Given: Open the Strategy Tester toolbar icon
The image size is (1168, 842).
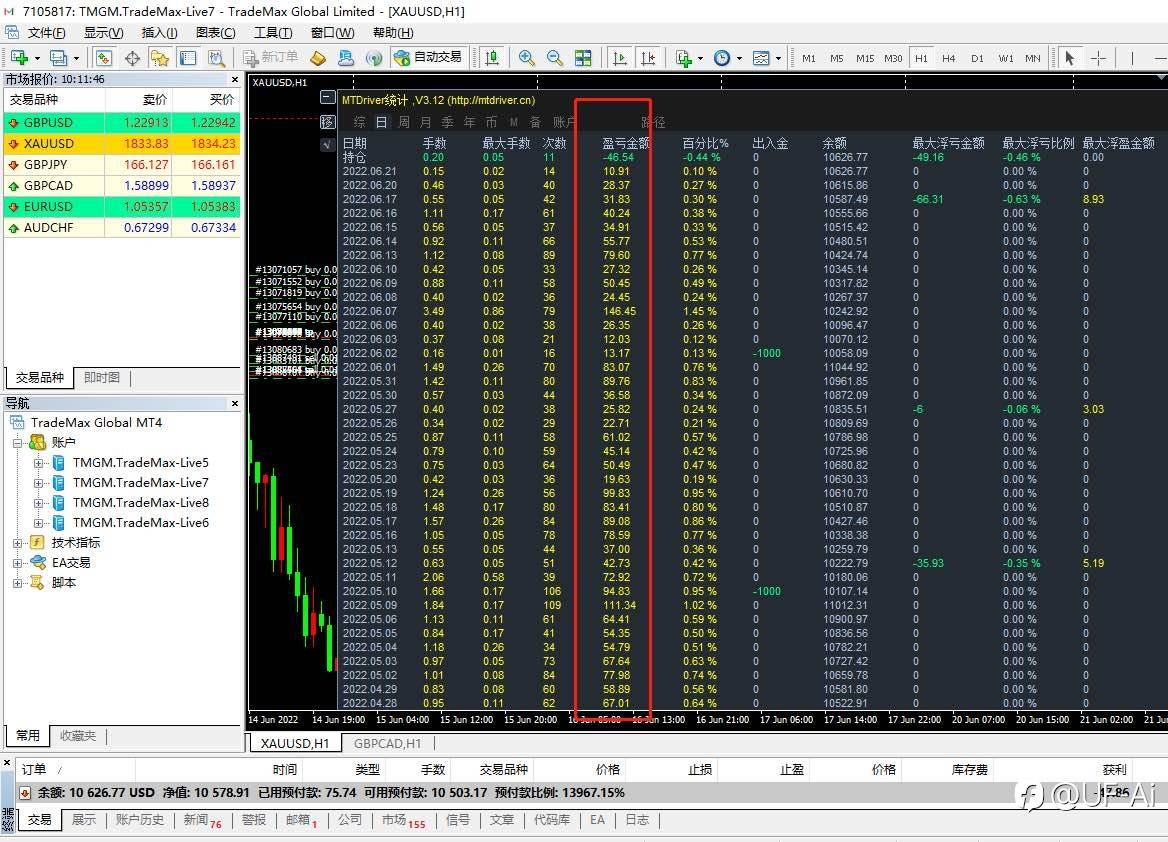Looking at the screenshot, I should pyautogui.click(x=216, y=57).
